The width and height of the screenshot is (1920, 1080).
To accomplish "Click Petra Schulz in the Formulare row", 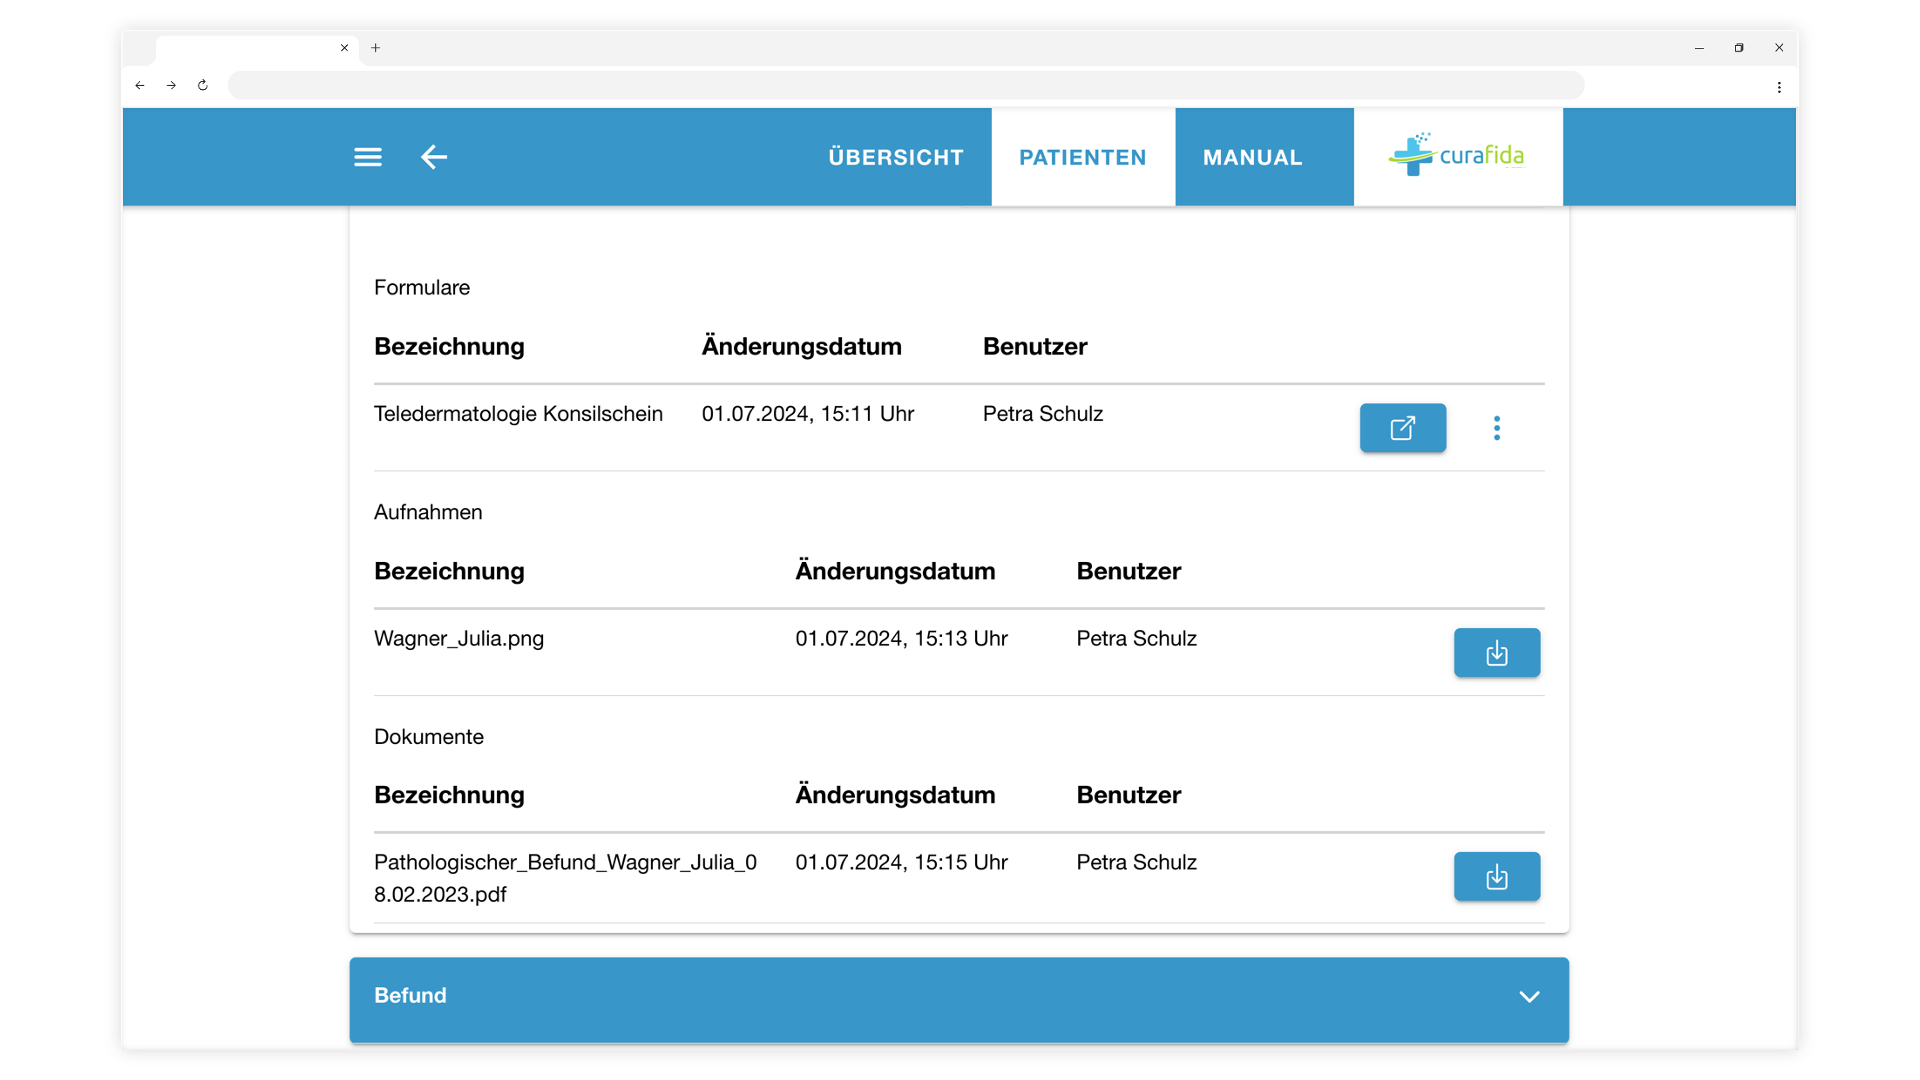I will (x=1043, y=414).
